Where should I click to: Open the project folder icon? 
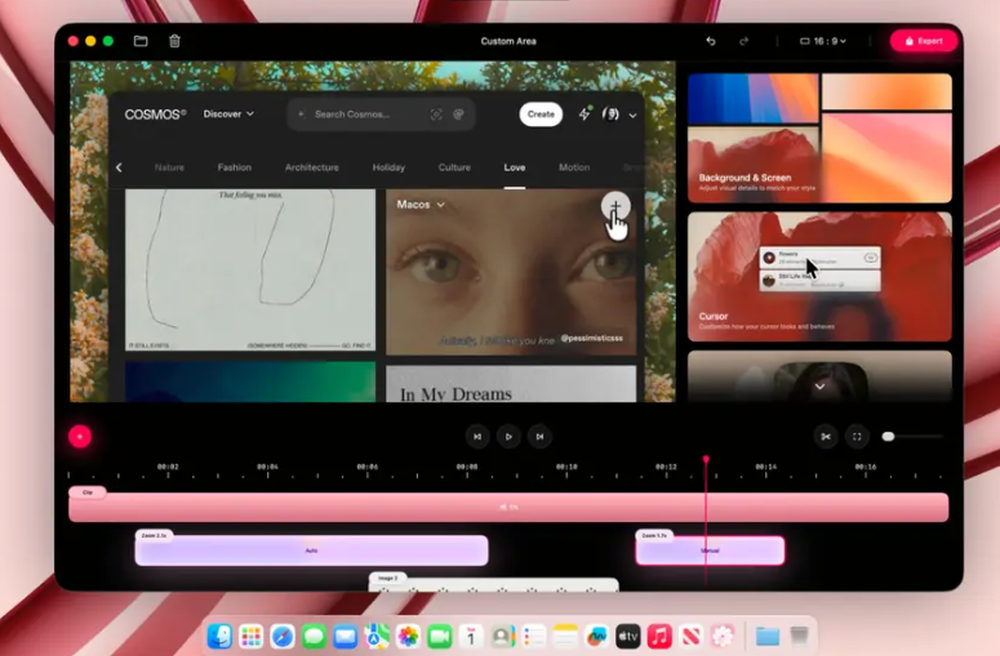tap(139, 41)
